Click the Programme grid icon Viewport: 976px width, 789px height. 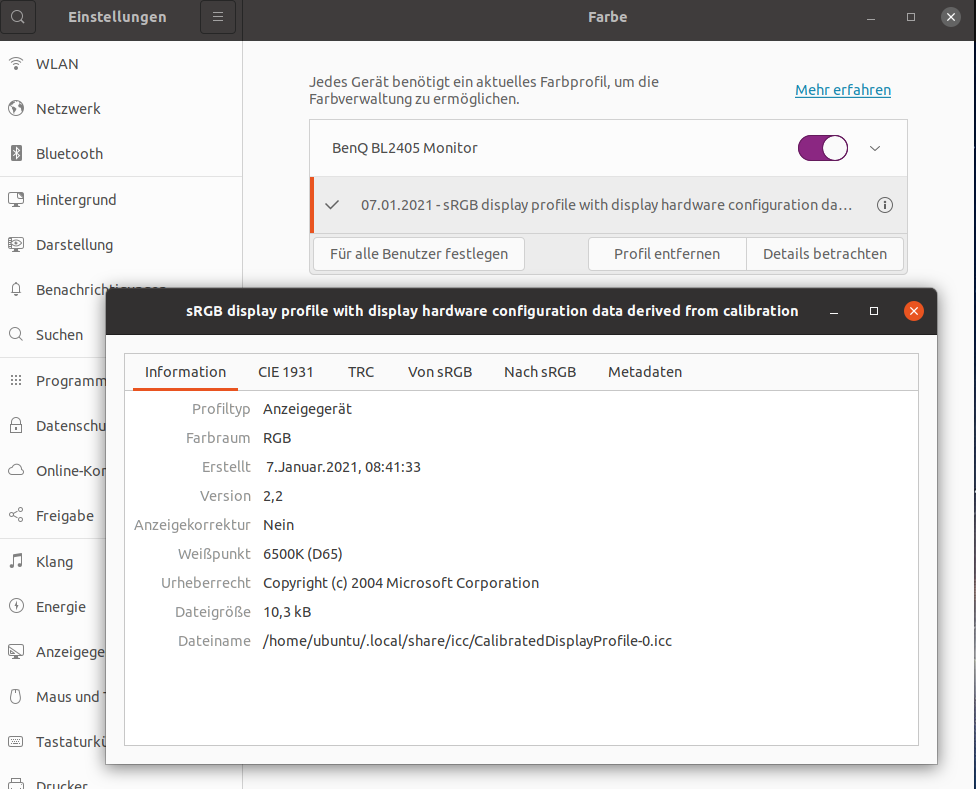coord(16,380)
